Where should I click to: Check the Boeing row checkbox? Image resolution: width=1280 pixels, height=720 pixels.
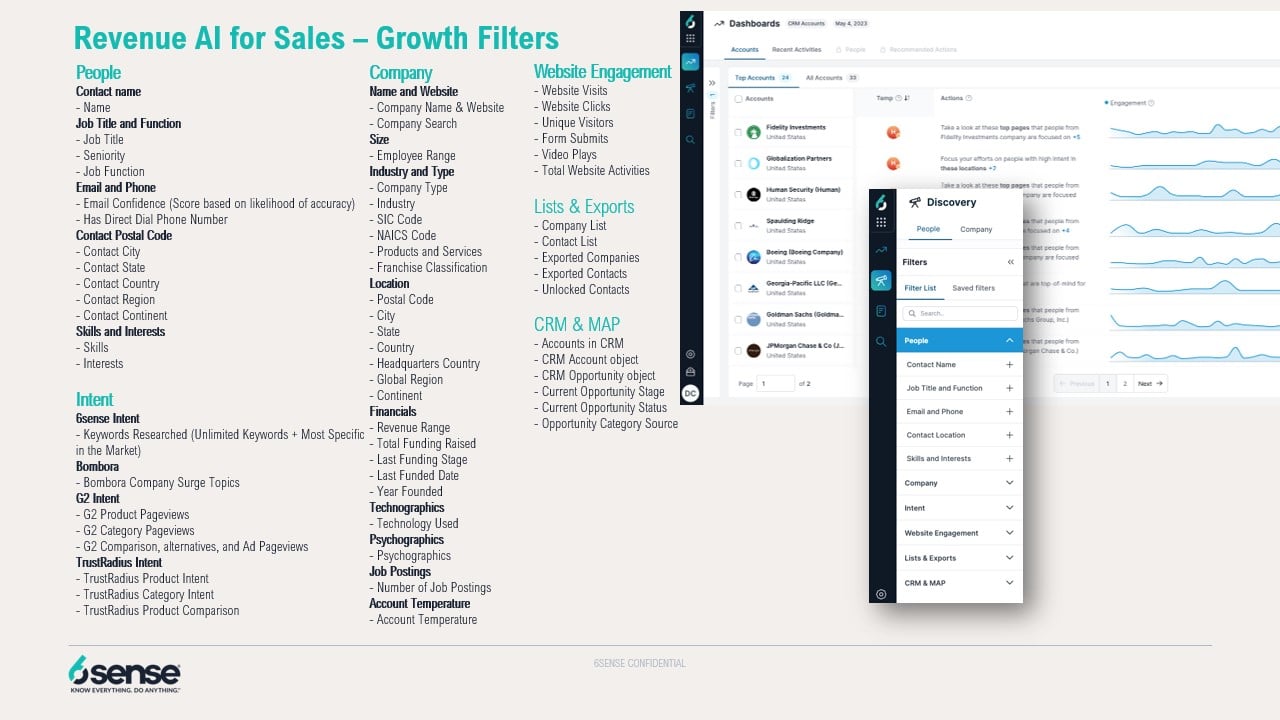pyautogui.click(x=738, y=257)
